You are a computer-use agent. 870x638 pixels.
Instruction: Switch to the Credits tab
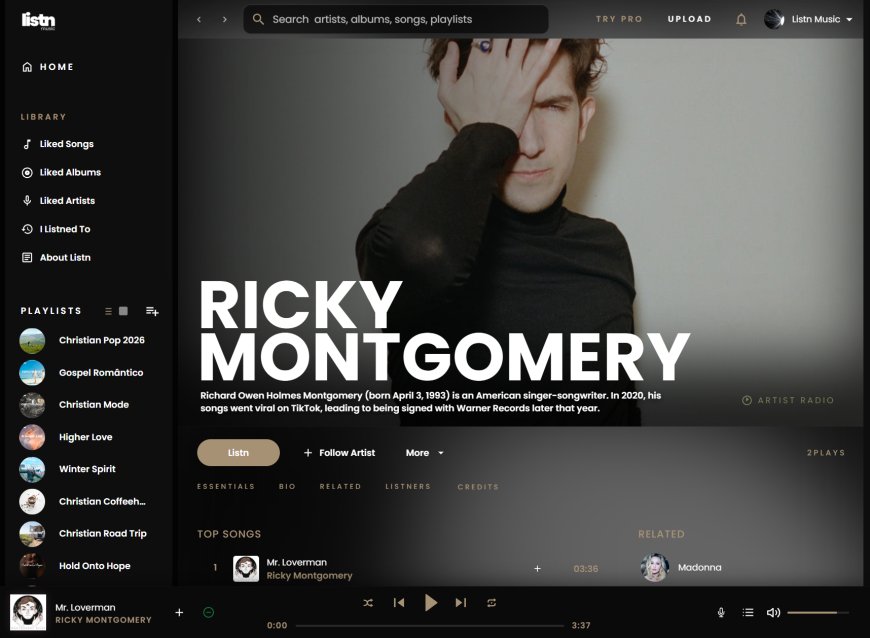pyautogui.click(x=477, y=487)
